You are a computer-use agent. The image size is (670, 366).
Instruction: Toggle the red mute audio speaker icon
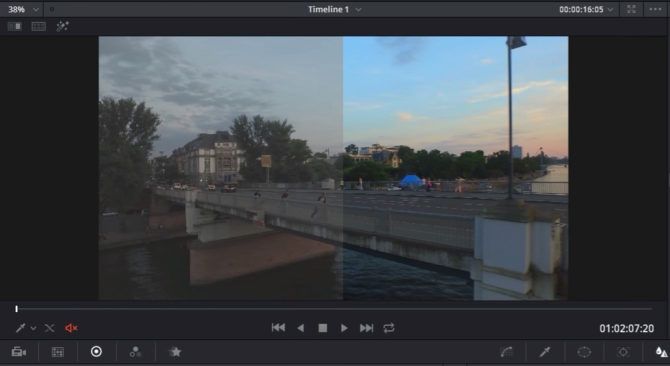(x=71, y=328)
